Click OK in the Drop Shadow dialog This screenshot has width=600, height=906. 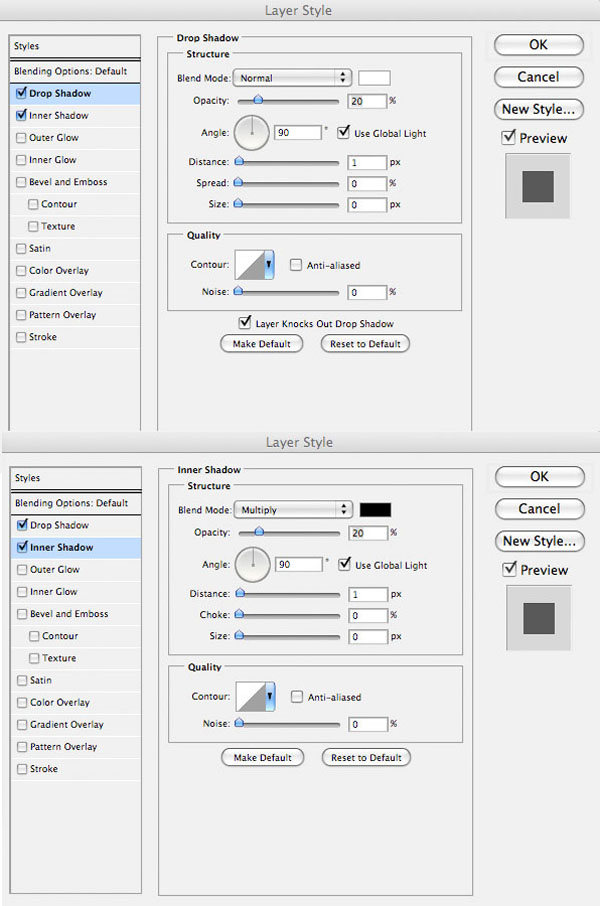pyautogui.click(x=539, y=44)
